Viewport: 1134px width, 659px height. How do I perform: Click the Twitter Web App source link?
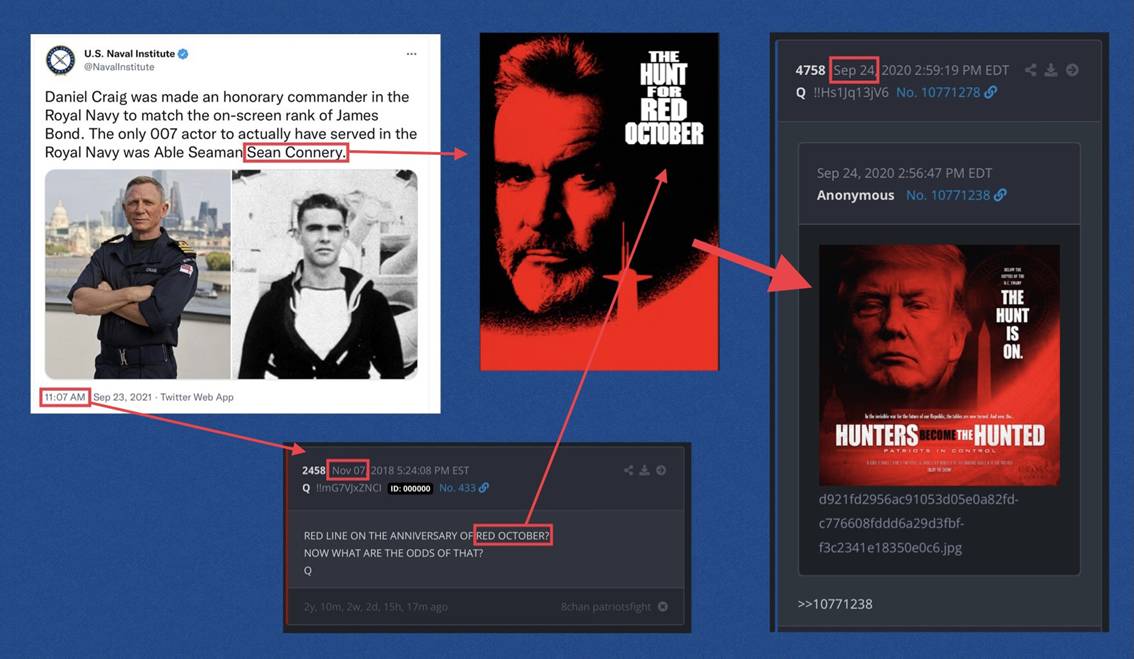[197, 397]
